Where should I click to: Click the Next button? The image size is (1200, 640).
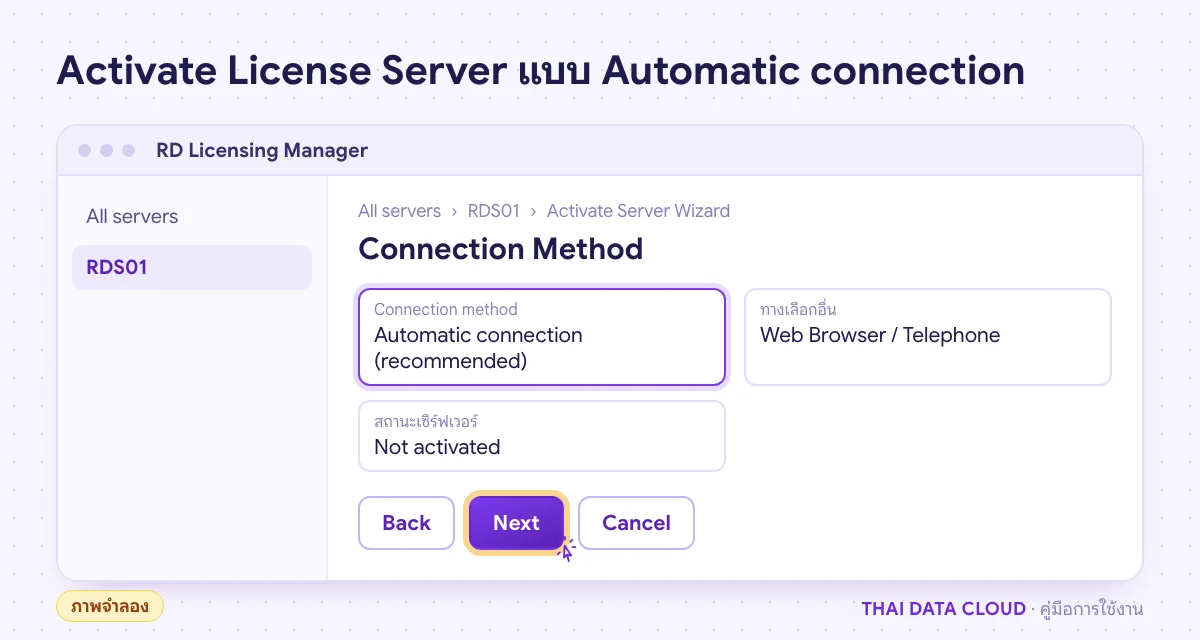pyautogui.click(x=516, y=523)
